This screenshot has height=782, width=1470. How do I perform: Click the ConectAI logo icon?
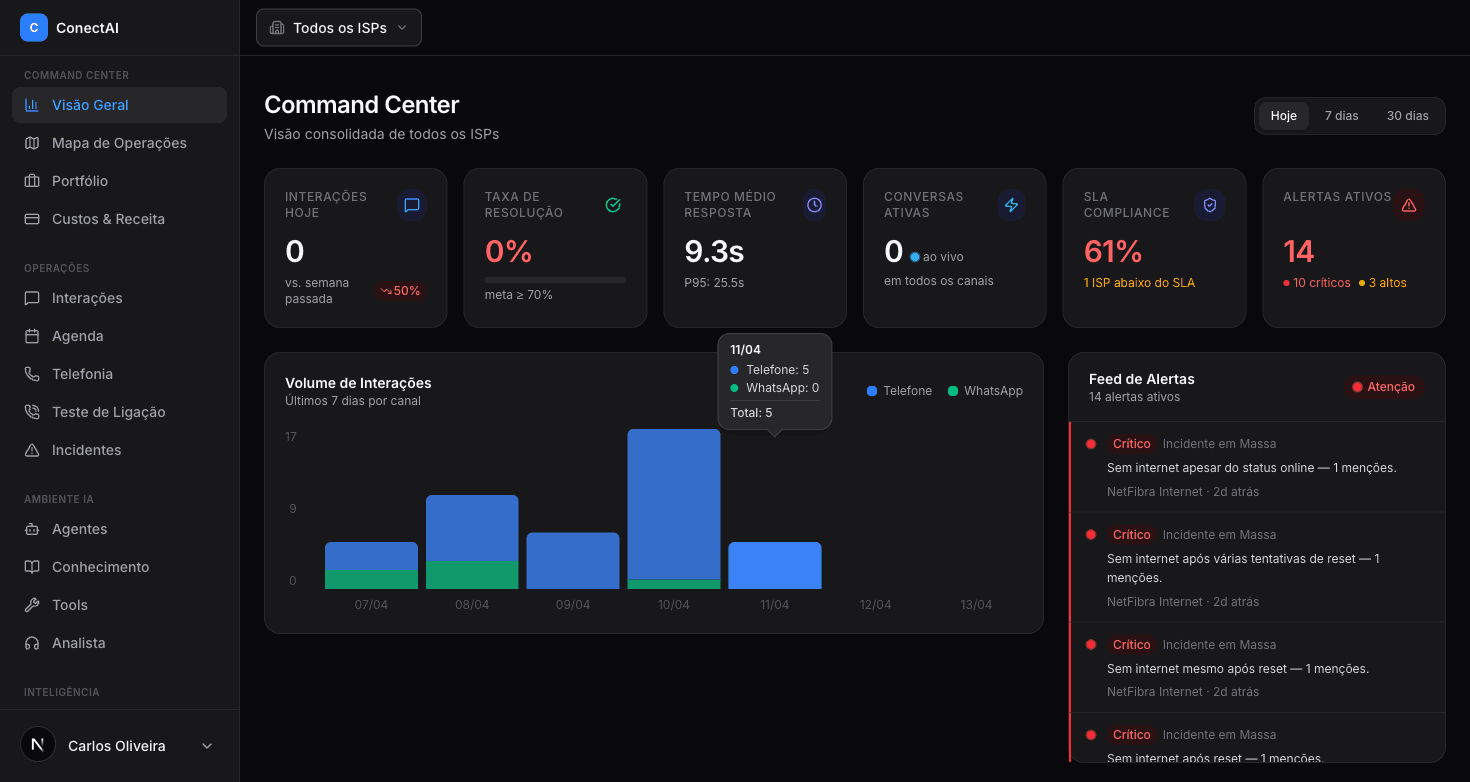(34, 28)
